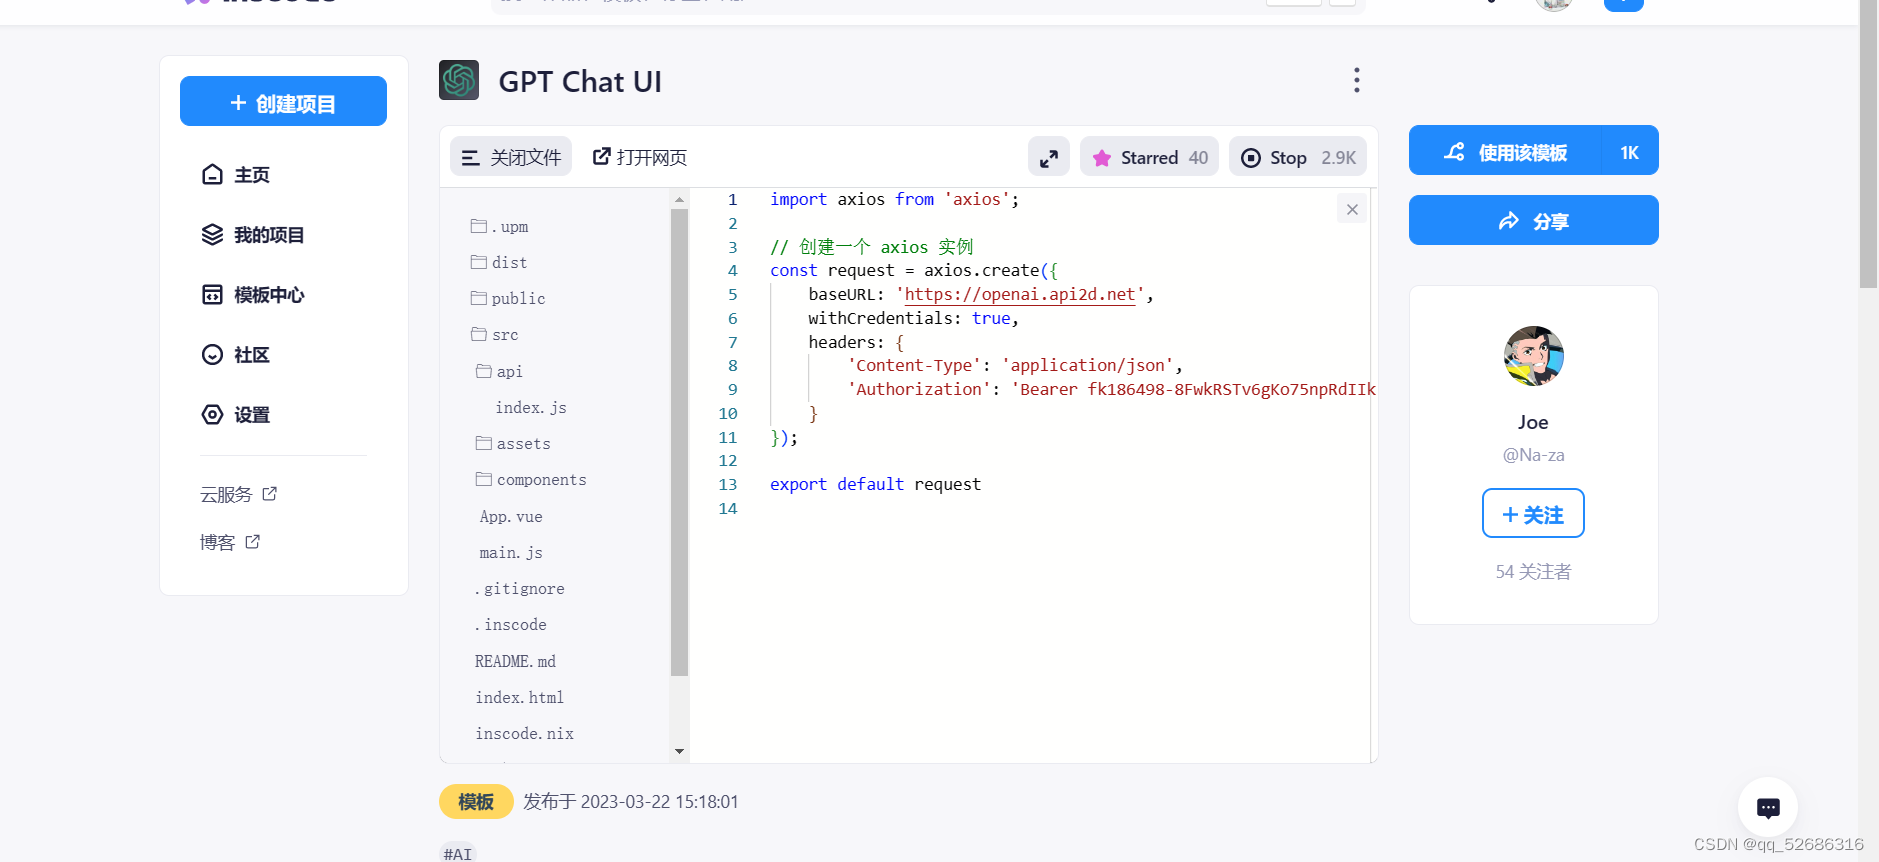Close the code editor tab with X
The width and height of the screenshot is (1879, 862).
point(1352,209)
